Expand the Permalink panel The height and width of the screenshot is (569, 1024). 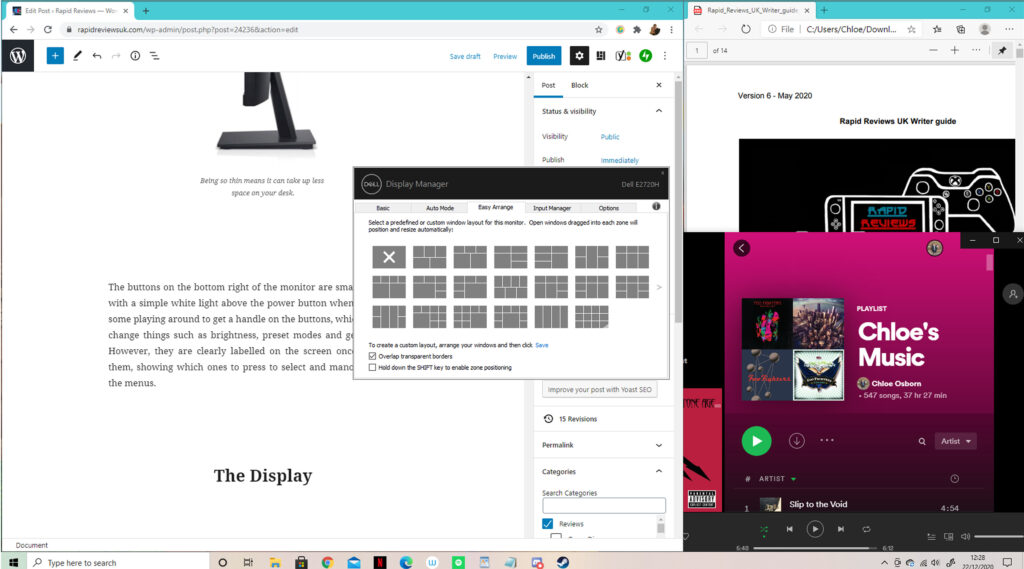pyautogui.click(x=658, y=445)
